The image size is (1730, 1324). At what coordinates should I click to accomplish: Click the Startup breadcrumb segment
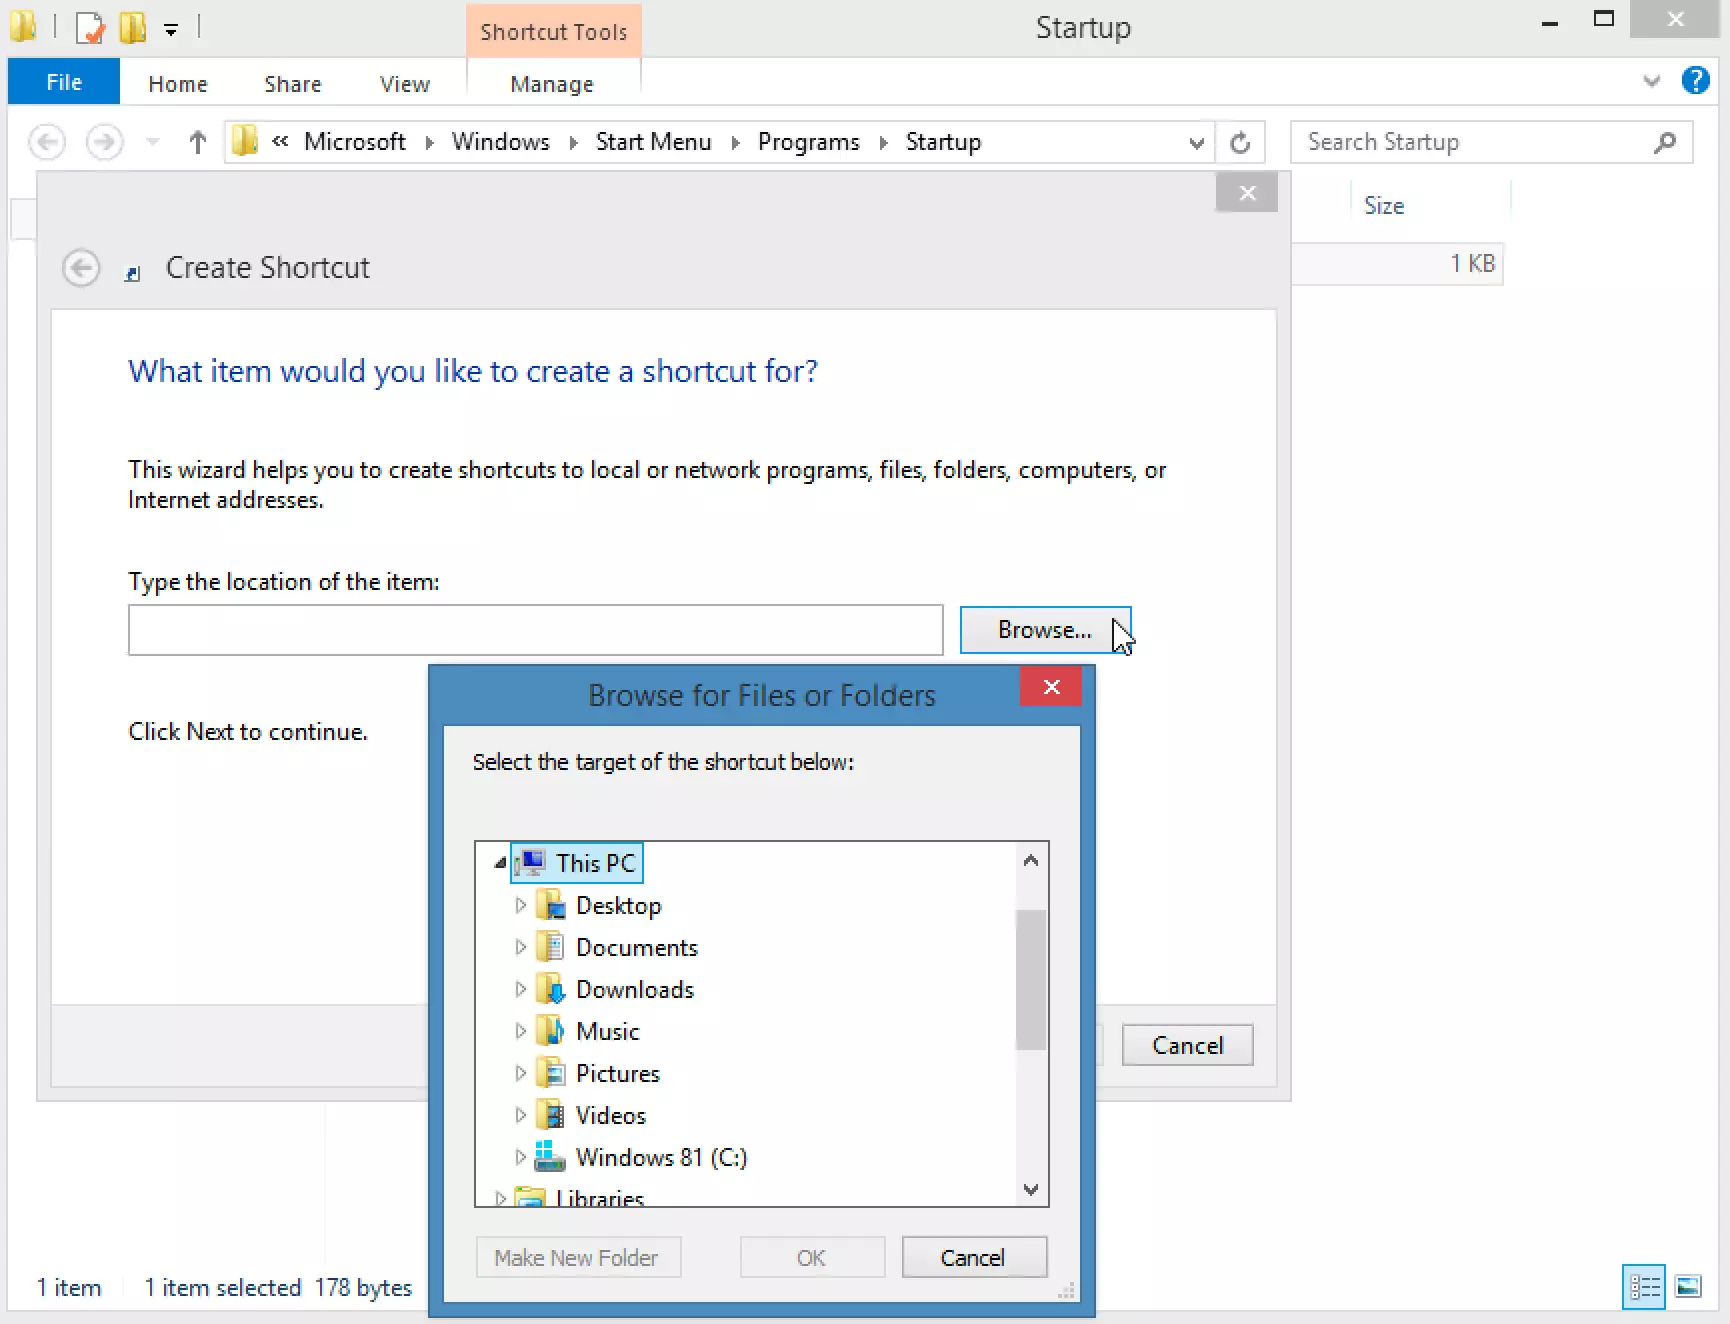click(944, 142)
